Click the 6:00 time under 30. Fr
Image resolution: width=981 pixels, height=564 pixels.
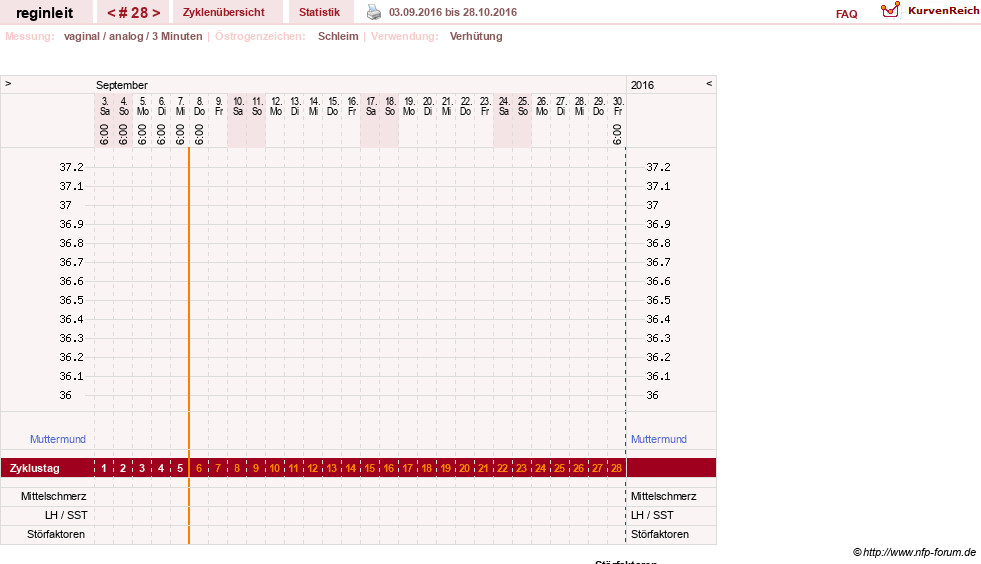pyautogui.click(x=618, y=134)
